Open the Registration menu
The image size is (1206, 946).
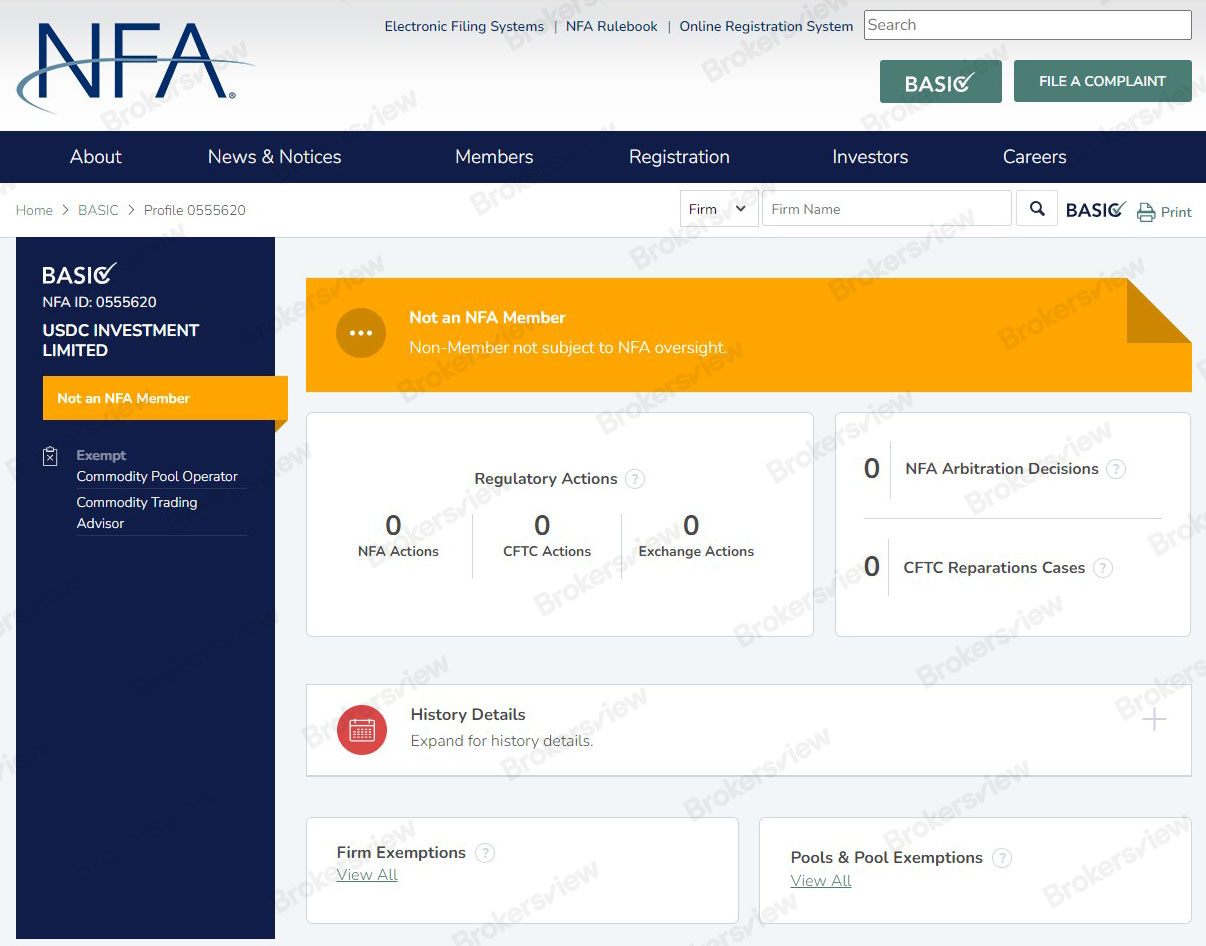[x=679, y=157]
